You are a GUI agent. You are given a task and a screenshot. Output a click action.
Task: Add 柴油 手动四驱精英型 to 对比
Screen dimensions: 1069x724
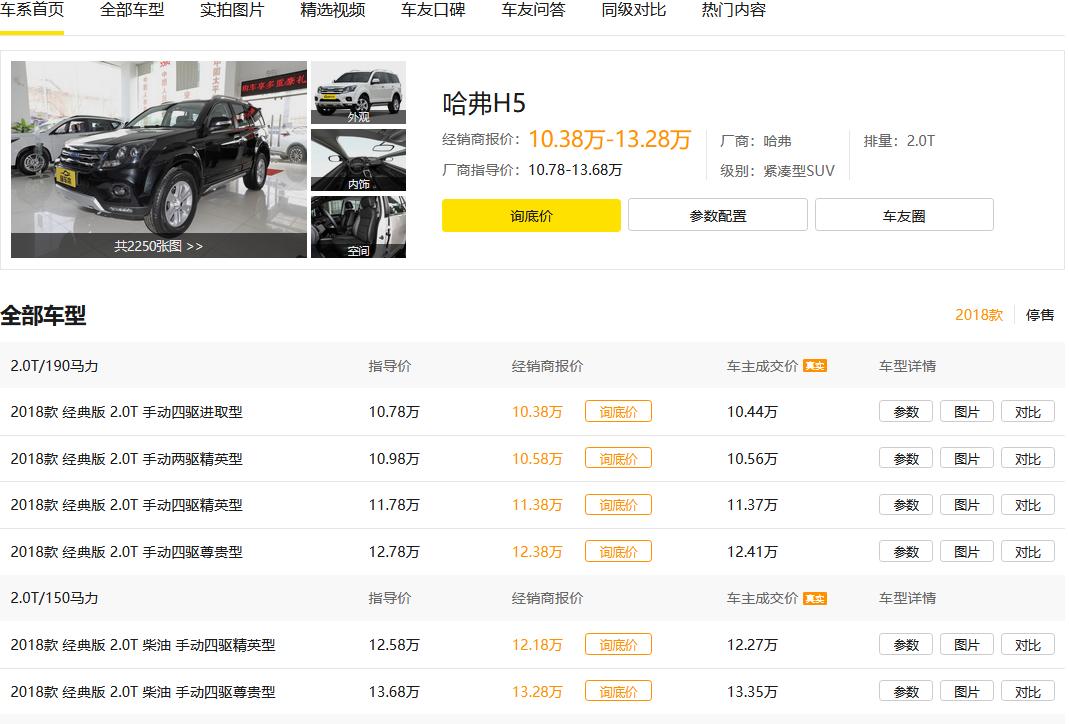tap(1028, 644)
